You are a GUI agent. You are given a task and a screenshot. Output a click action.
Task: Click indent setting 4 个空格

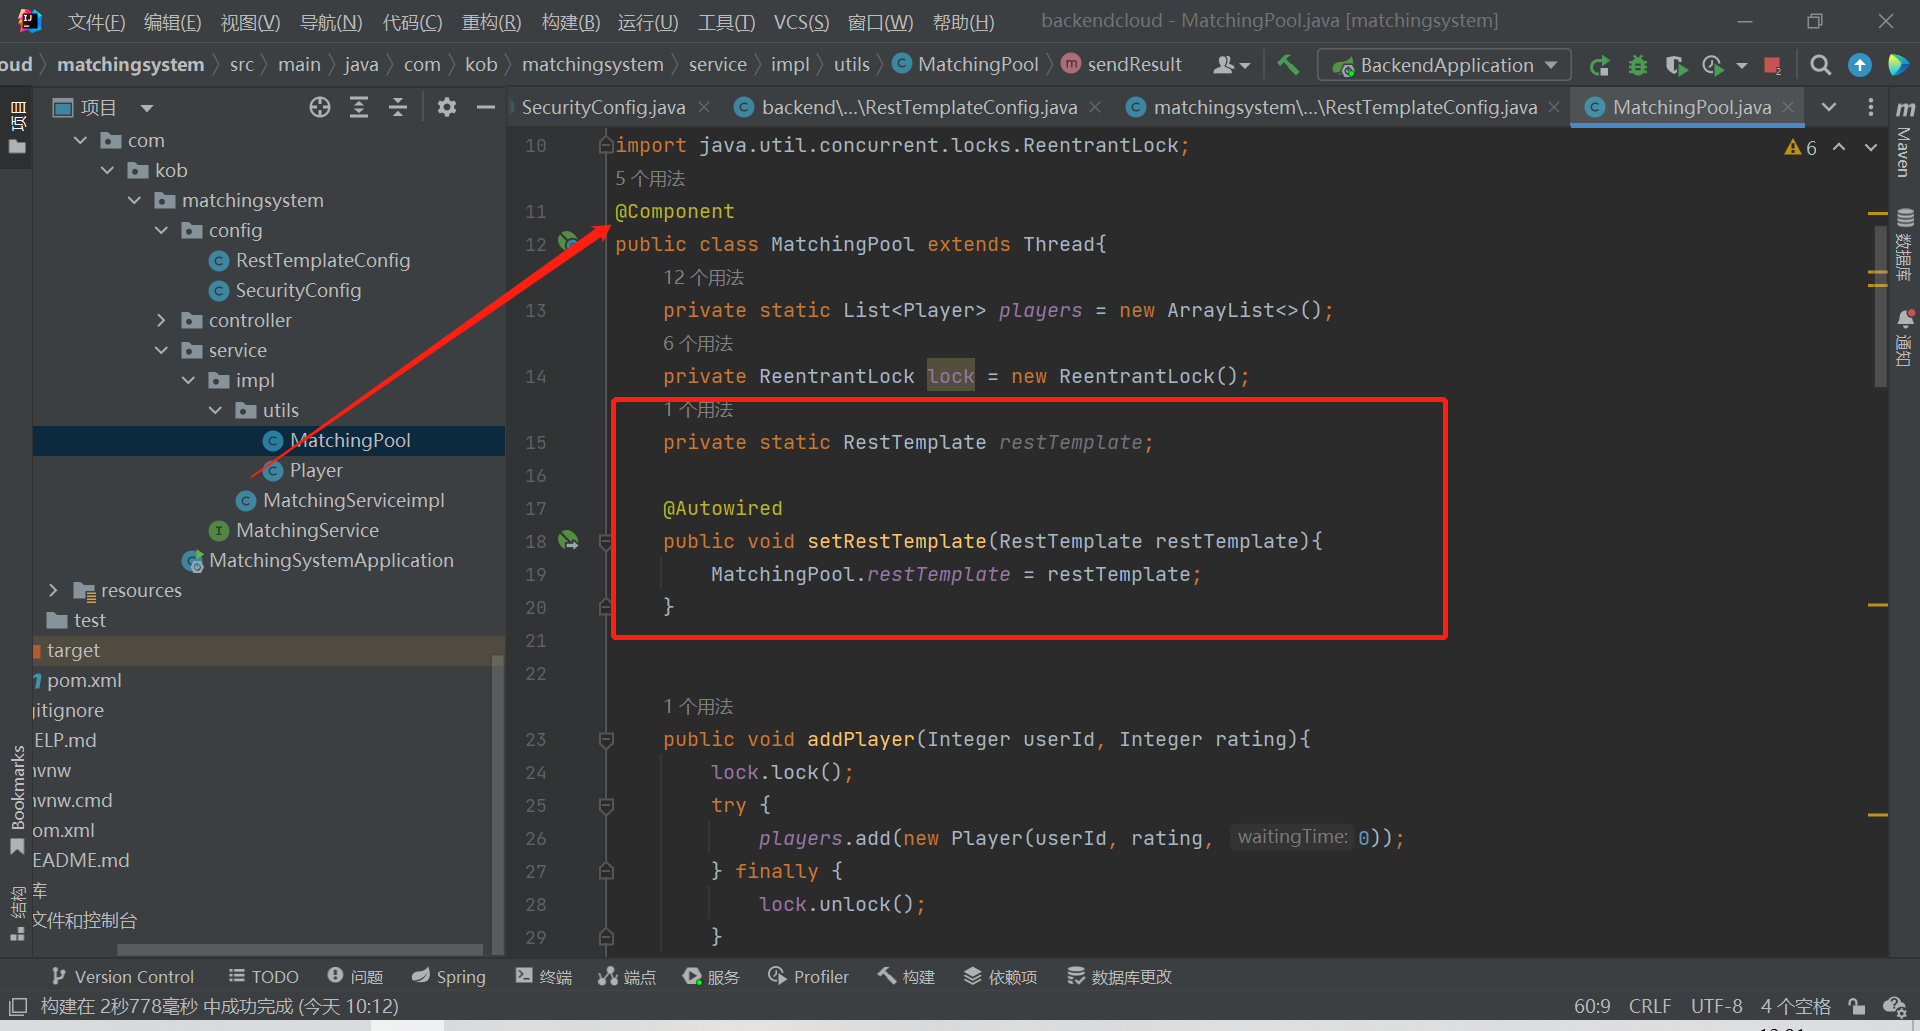tap(1795, 1006)
